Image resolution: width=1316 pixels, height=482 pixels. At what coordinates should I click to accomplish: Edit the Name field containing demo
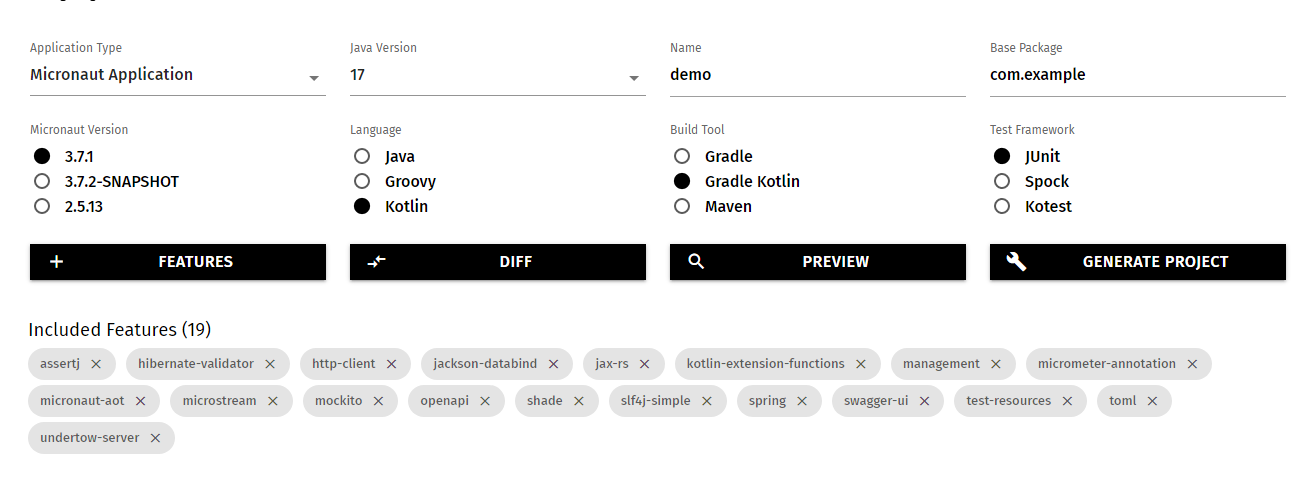(818, 75)
